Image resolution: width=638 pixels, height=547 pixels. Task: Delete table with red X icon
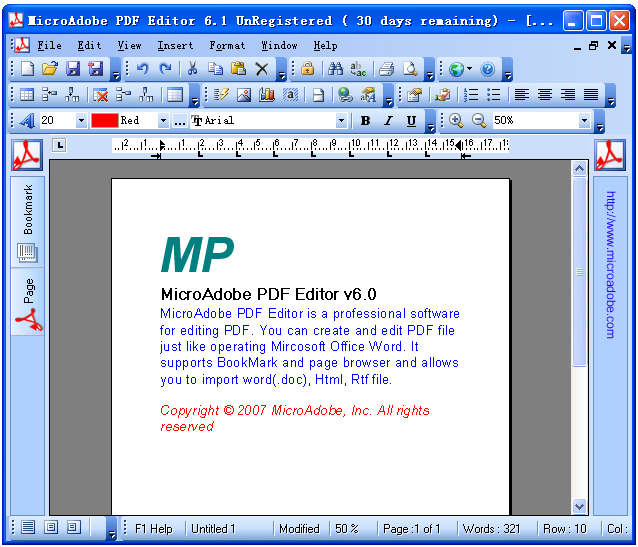click(100, 95)
